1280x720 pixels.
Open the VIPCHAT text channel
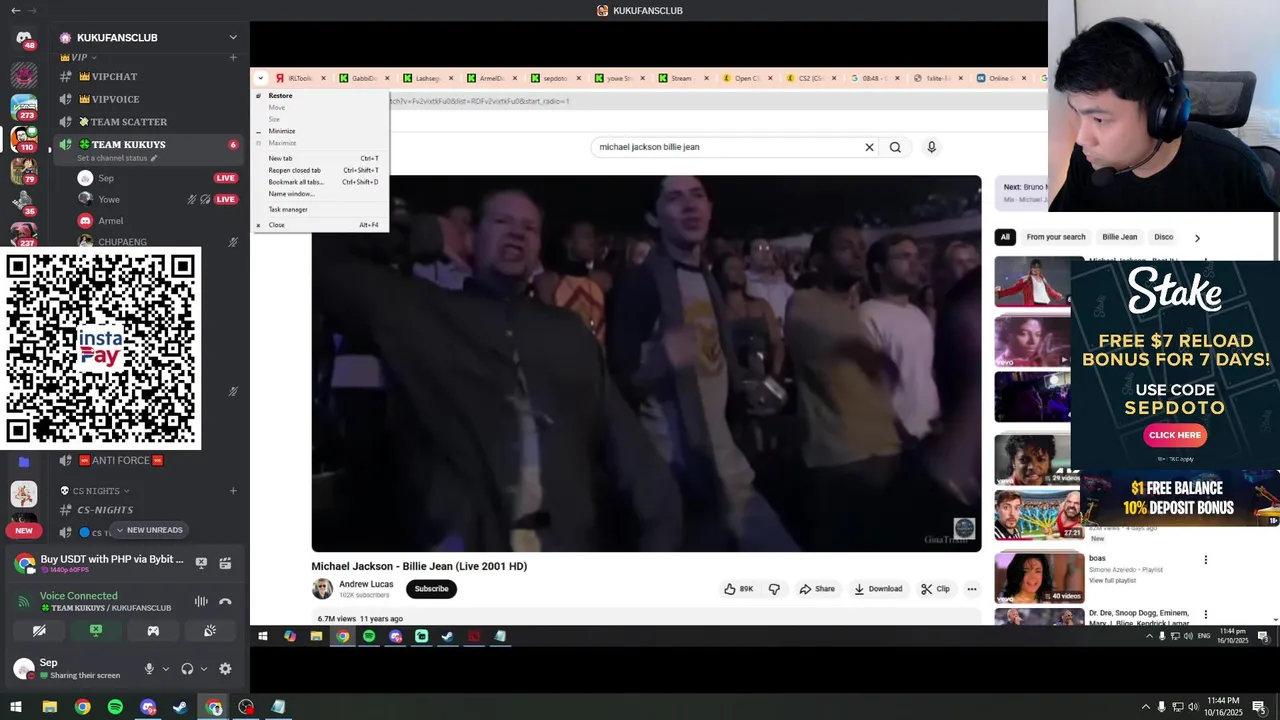(x=150, y=77)
